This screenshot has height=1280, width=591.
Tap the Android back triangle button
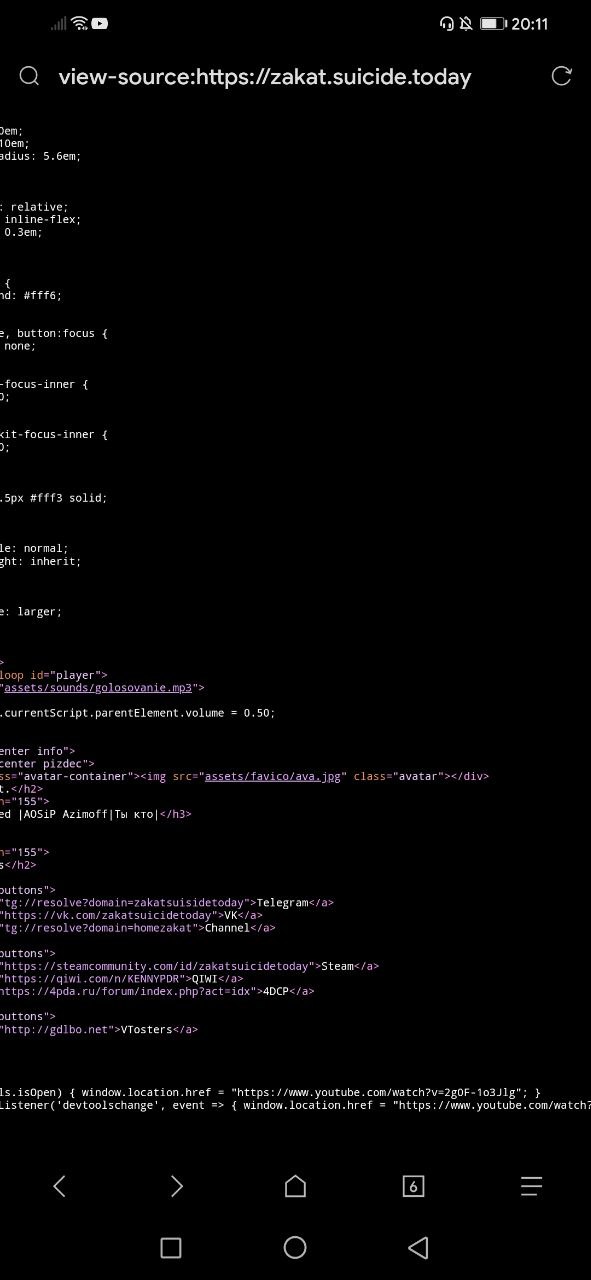pos(419,1247)
